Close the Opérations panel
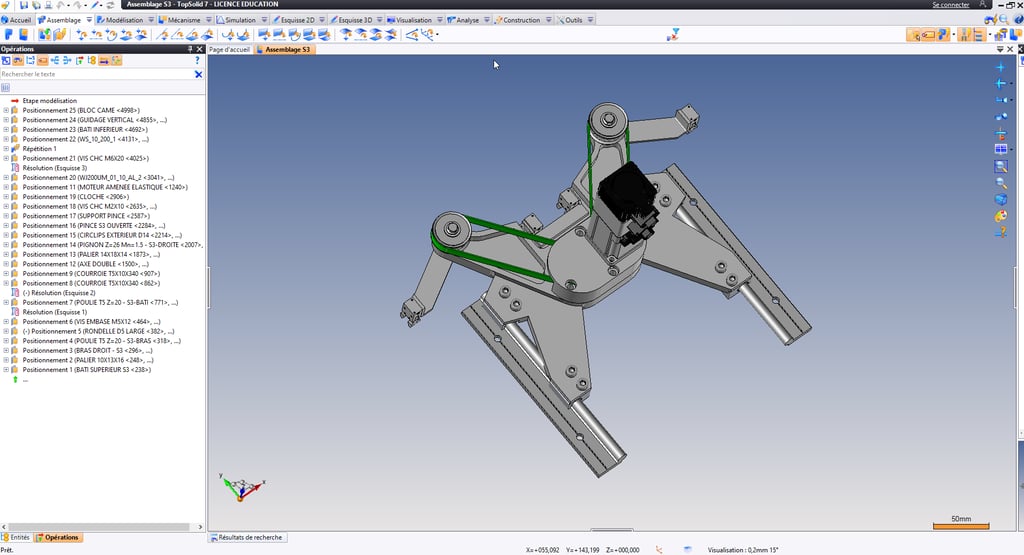This screenshot has height=555, width=1024. 200,49
